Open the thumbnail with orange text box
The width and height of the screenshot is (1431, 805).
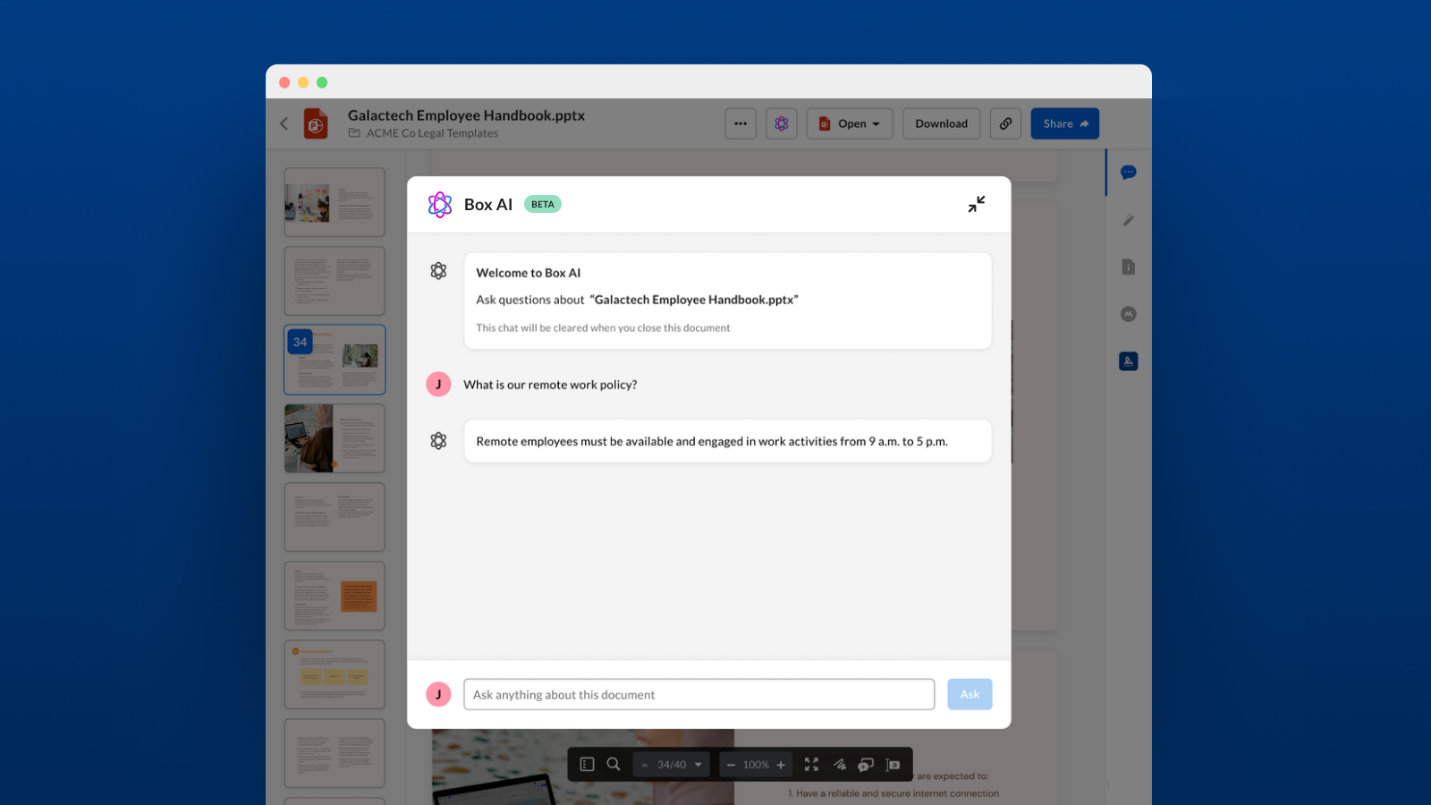pos(335,596)
